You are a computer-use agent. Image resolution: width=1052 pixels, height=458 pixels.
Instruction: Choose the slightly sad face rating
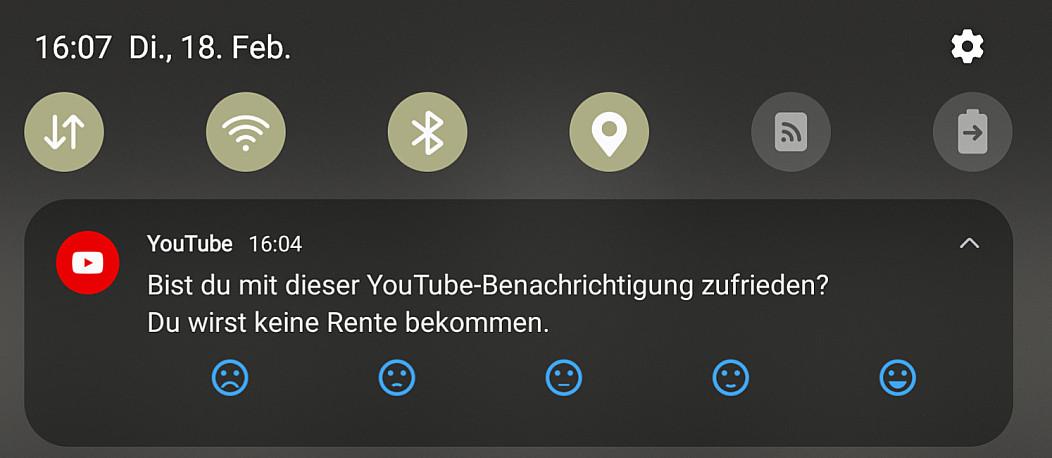click(x=397, y=378)
